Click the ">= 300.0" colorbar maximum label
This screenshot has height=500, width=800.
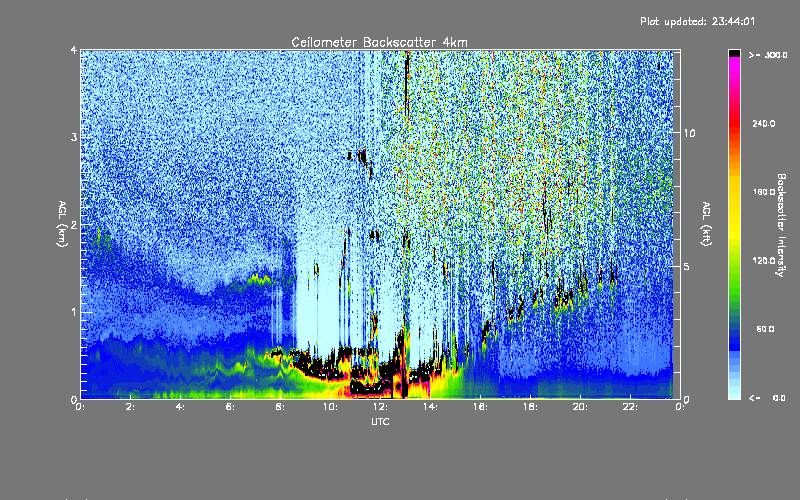click(x=768, y=55)
